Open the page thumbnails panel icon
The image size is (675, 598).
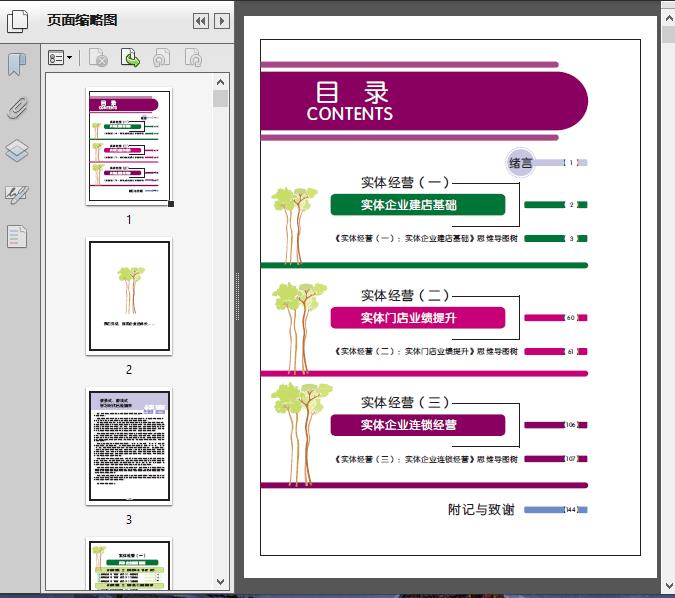(x=18, y=21)
